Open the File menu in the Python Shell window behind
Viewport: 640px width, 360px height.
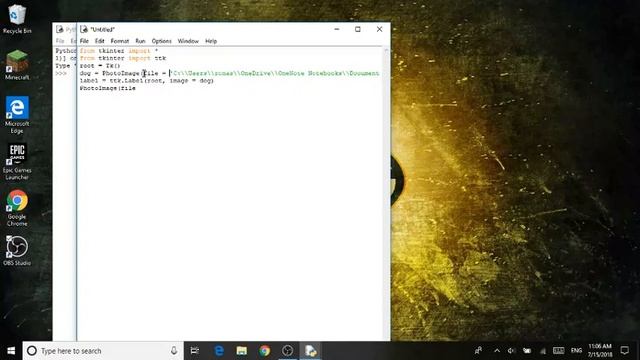click(x=60, y=41)
